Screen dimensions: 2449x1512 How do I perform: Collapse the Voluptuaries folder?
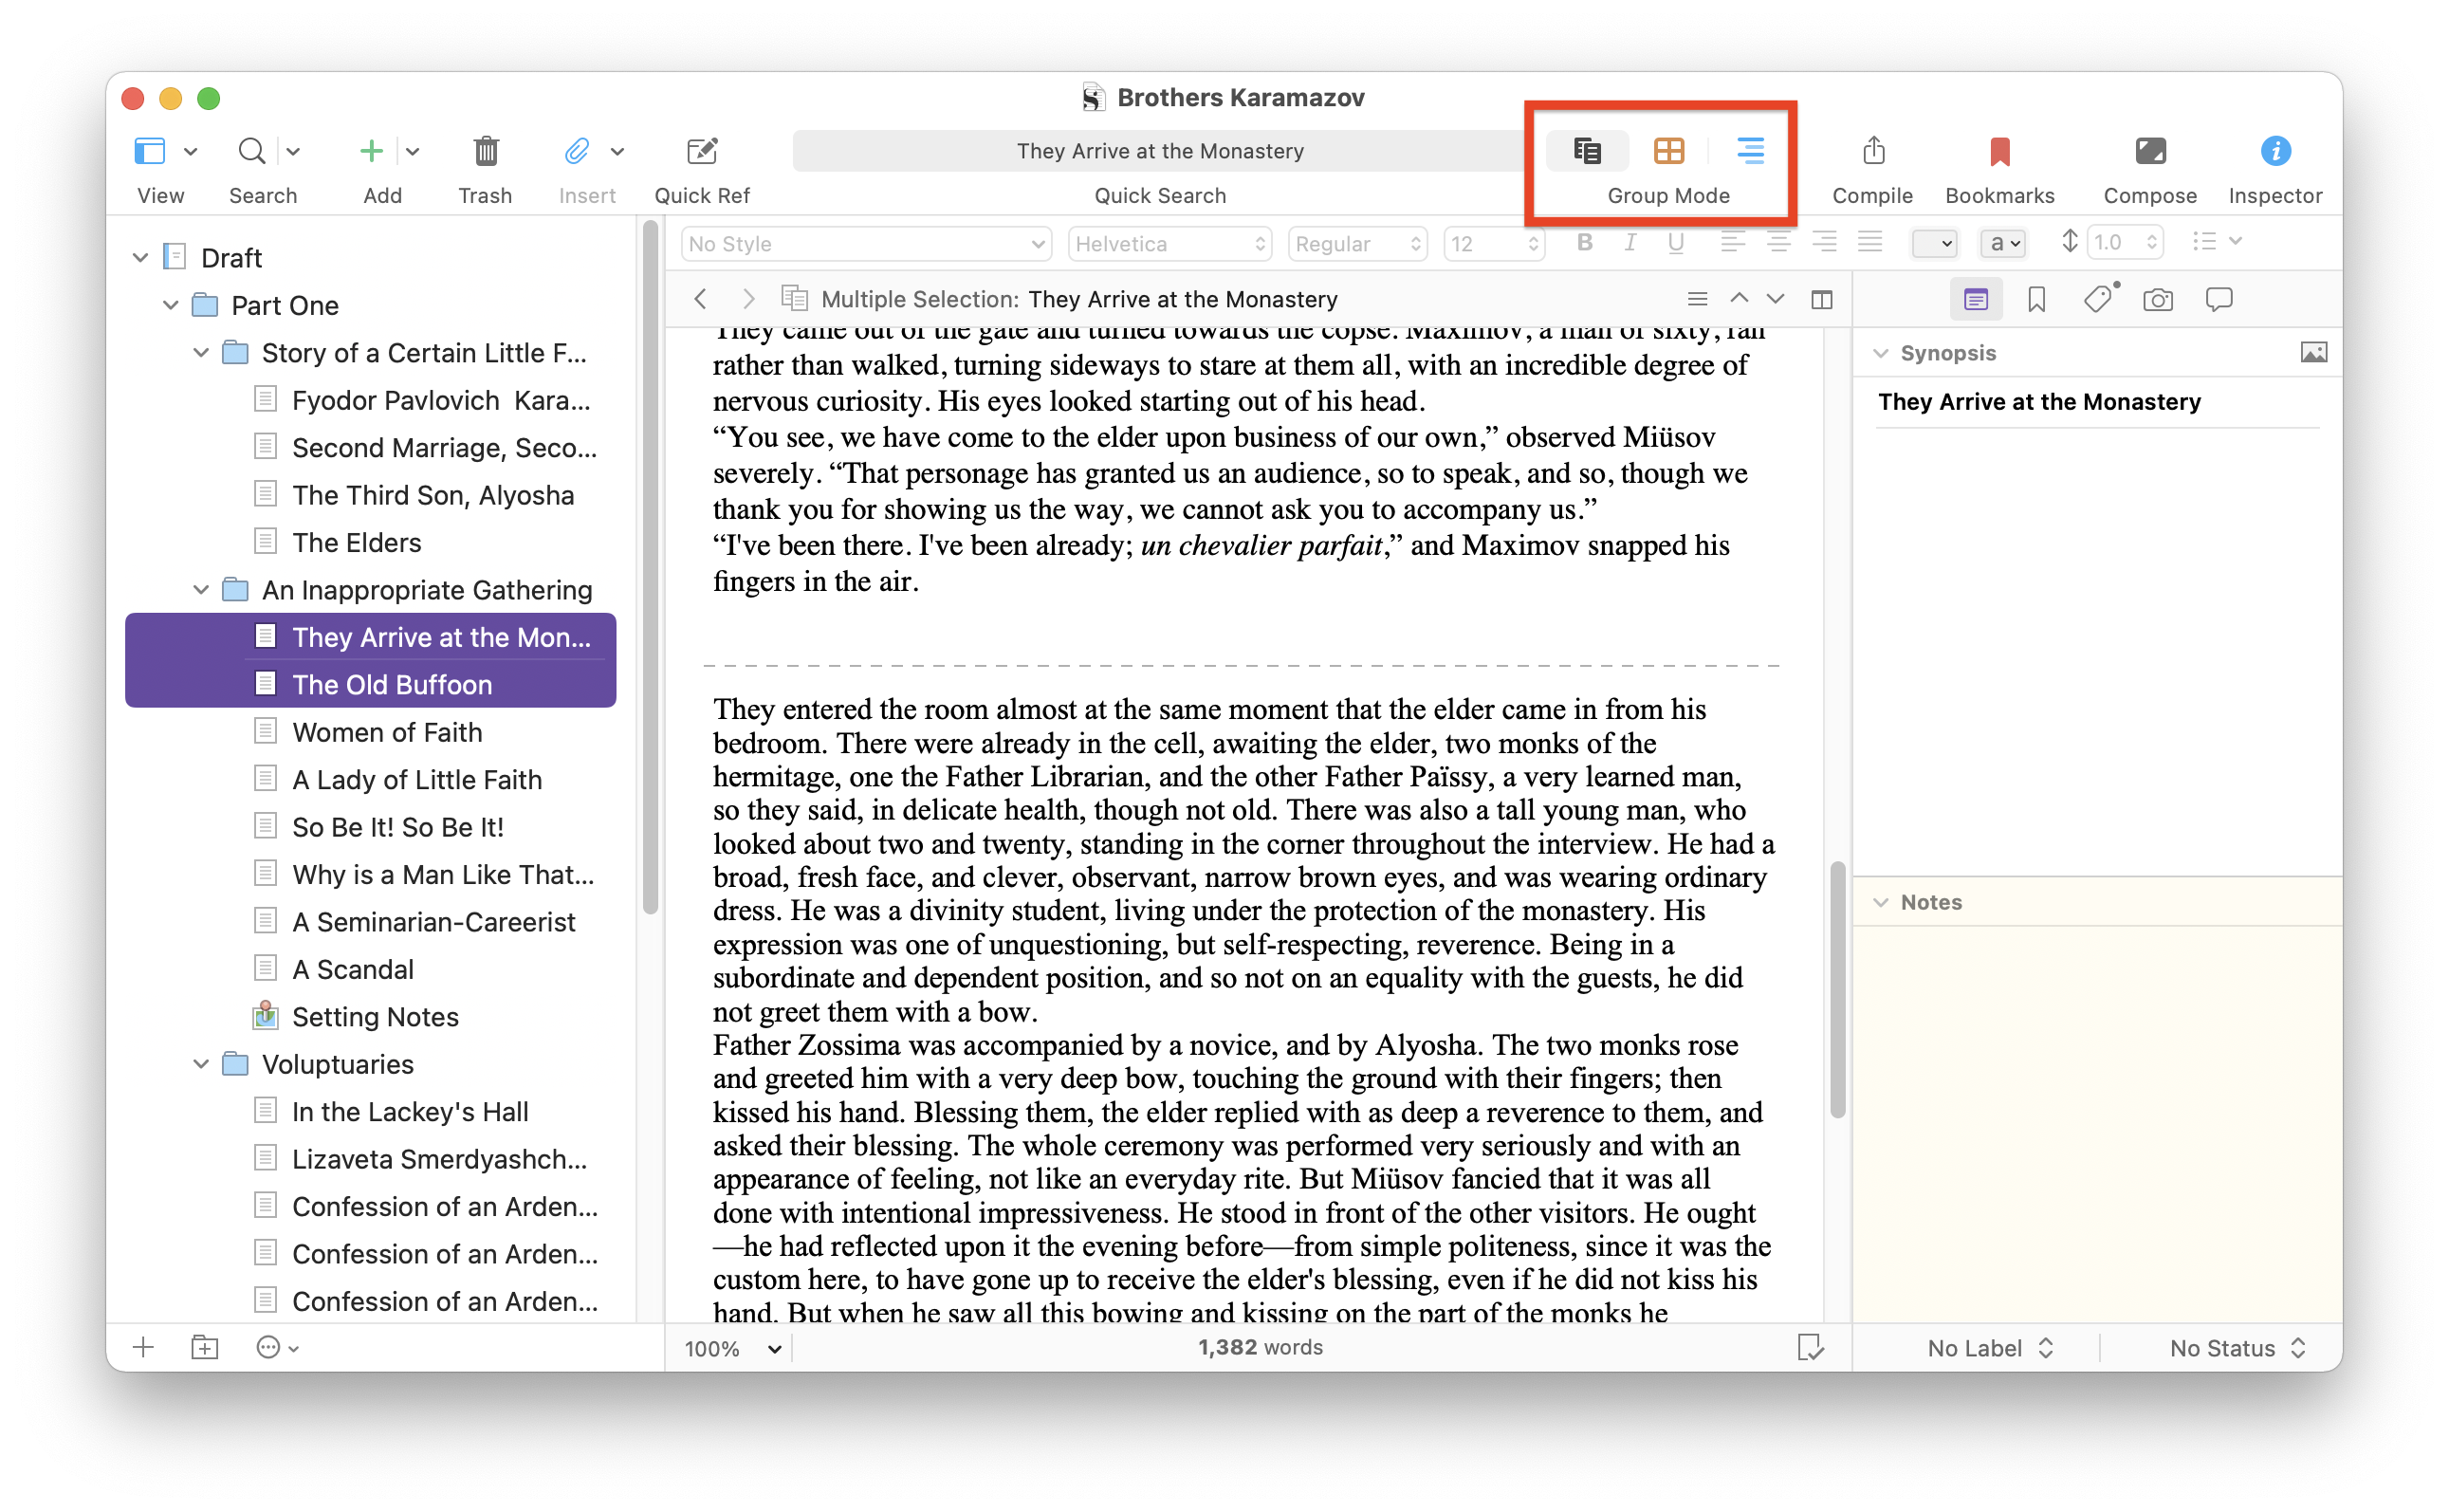tap(201, 1064)
